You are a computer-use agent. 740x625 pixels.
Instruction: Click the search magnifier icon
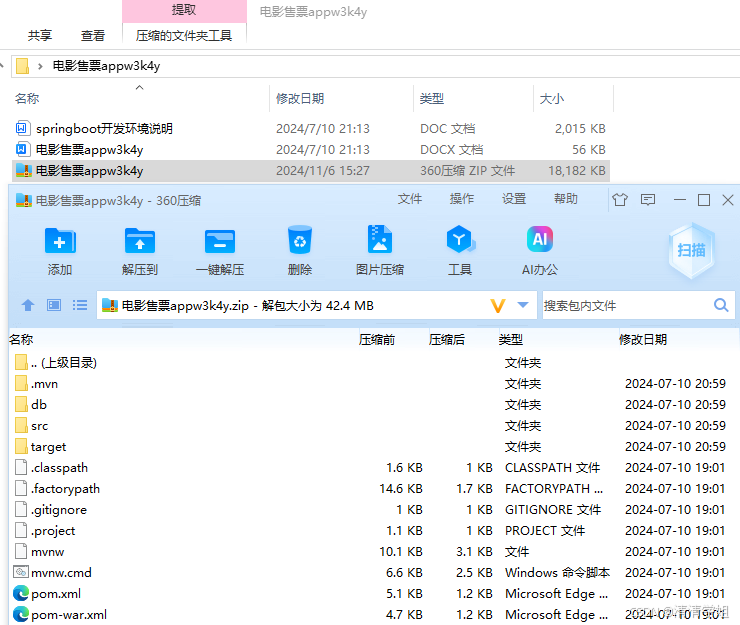pos(721,305)
